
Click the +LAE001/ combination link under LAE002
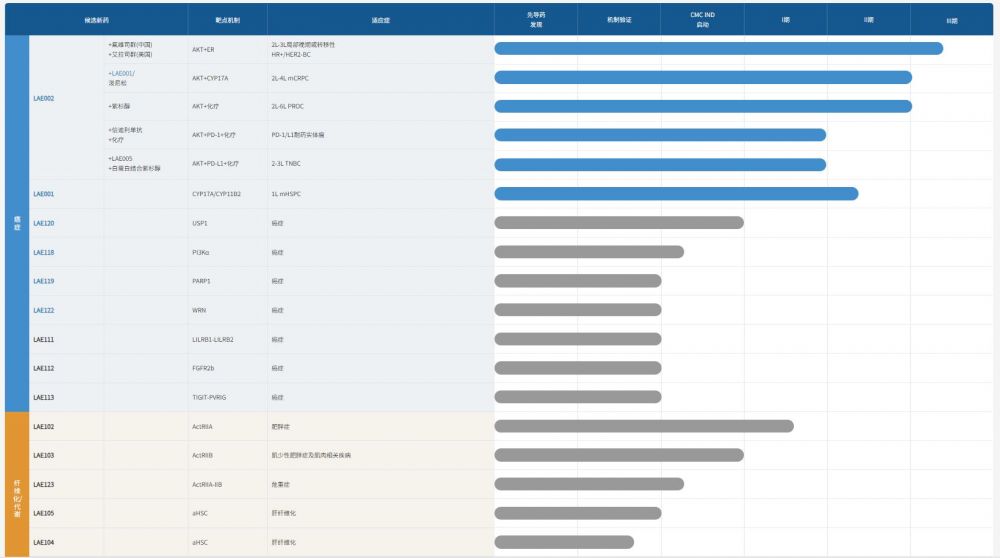coord(122,73)
